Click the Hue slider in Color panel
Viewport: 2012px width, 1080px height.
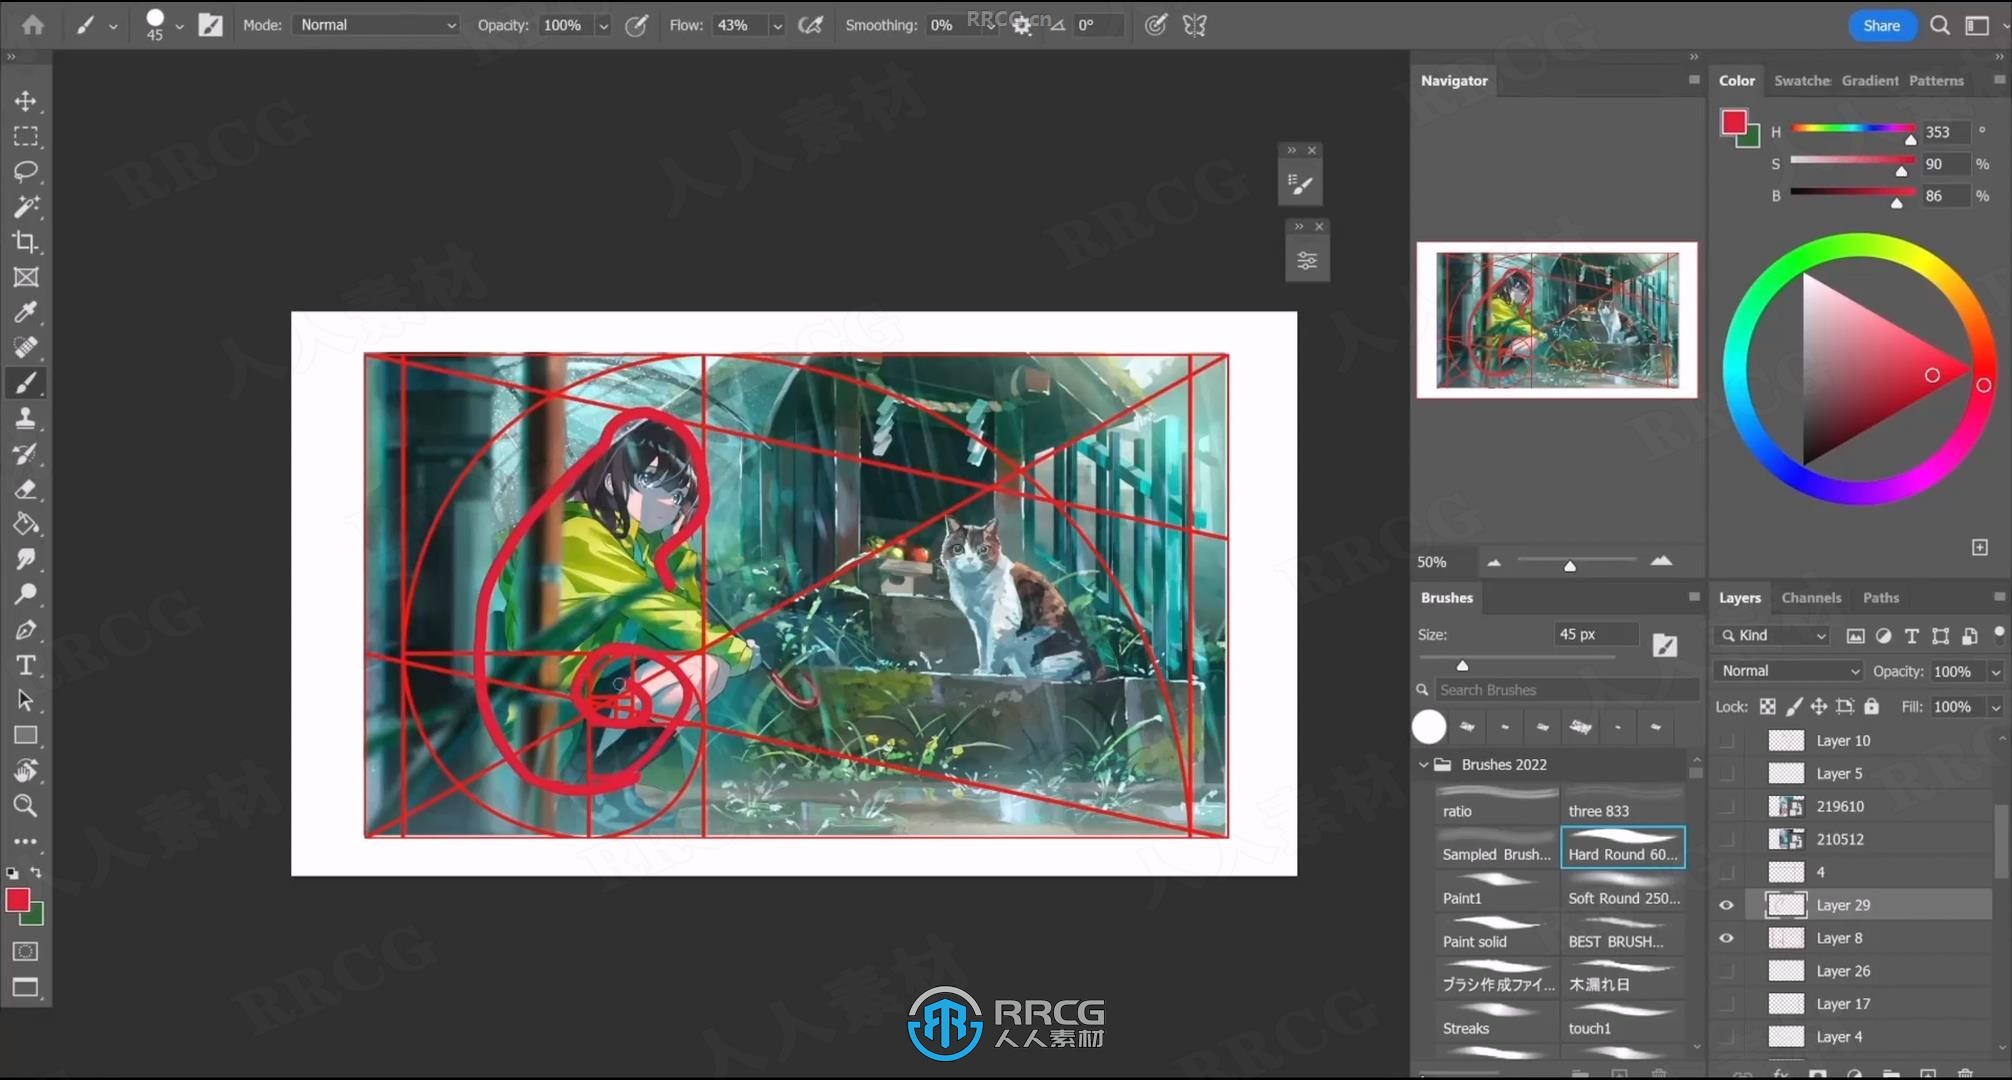(1853, 129)
